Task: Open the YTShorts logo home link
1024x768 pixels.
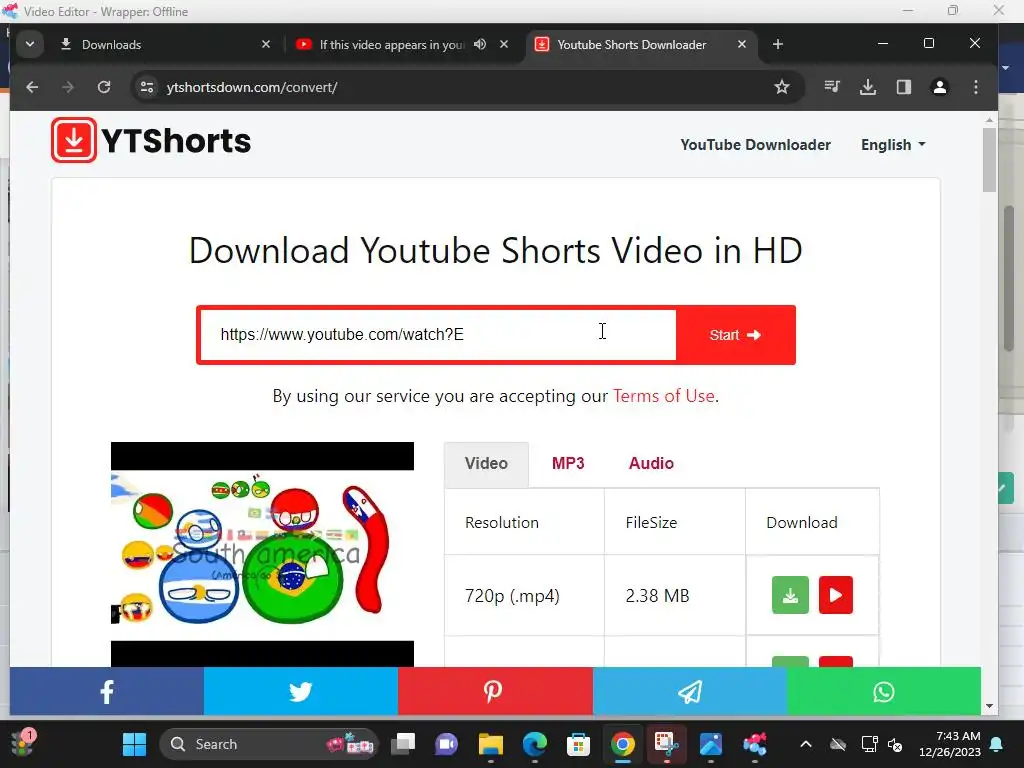Action: click(151, 140)
